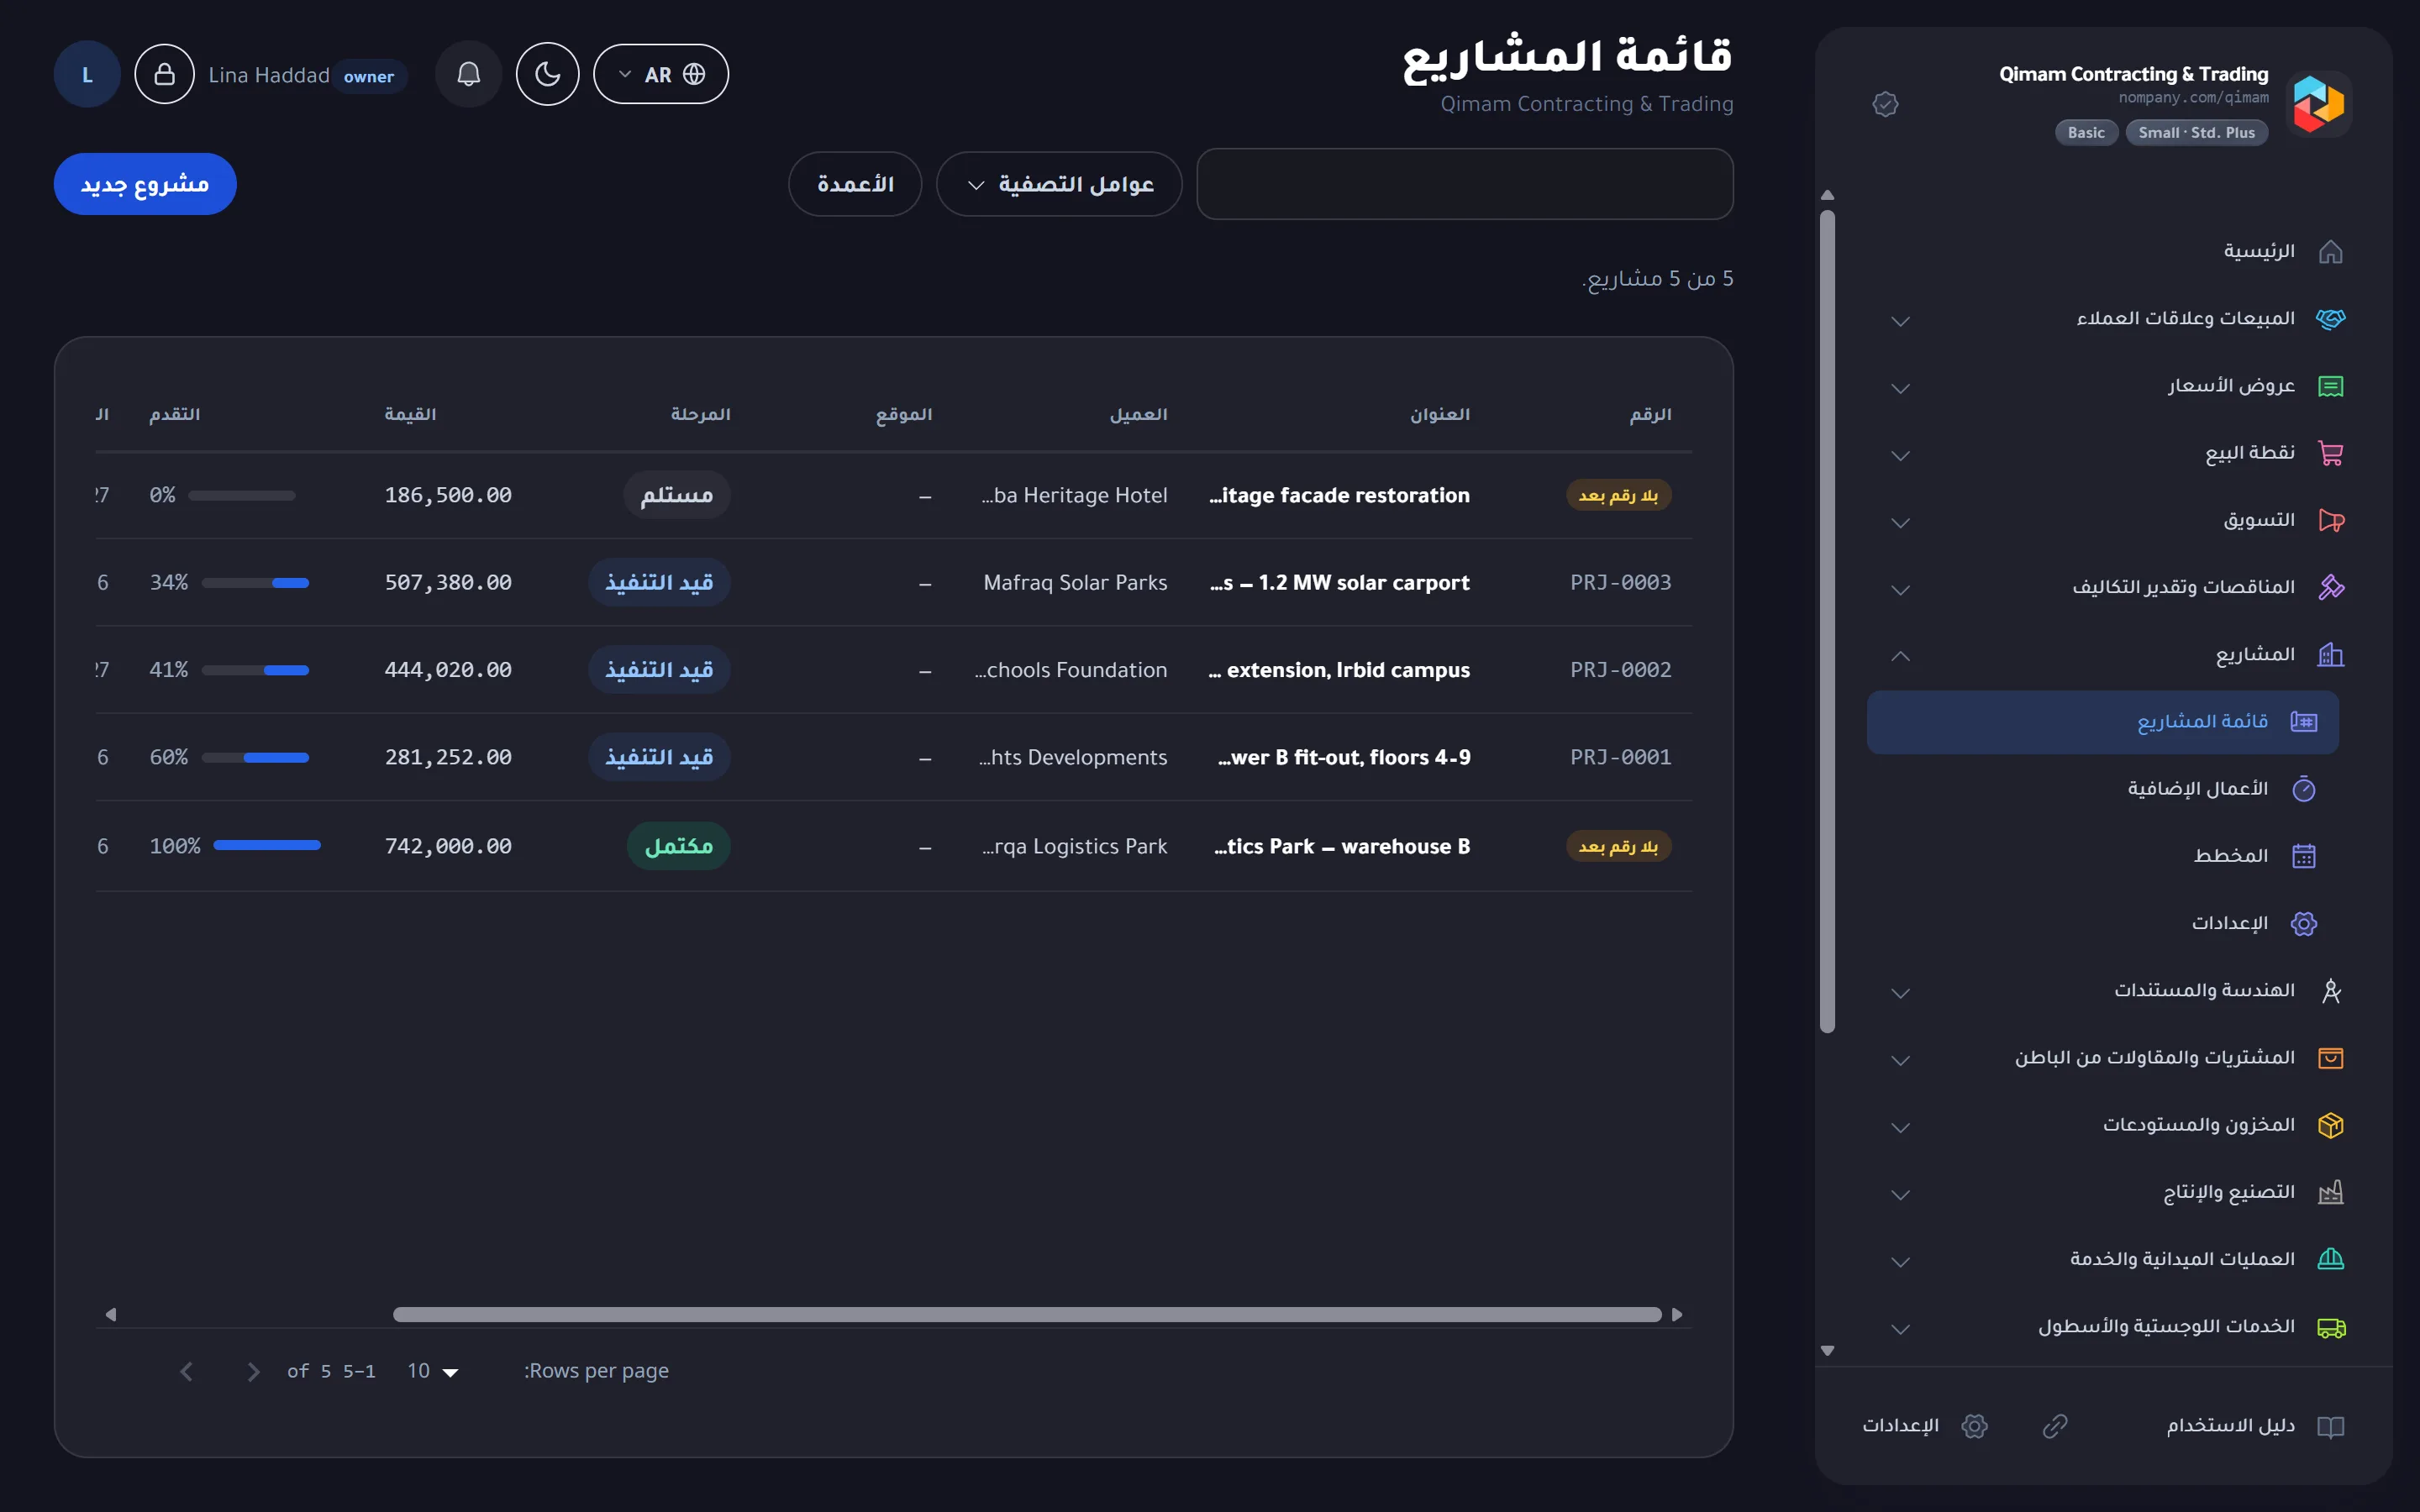The width and height of the screenshot is (2420, 1512).
Task: Click the الهندسة والمستندات compass icon
Action: click(x=2330, y=991)
